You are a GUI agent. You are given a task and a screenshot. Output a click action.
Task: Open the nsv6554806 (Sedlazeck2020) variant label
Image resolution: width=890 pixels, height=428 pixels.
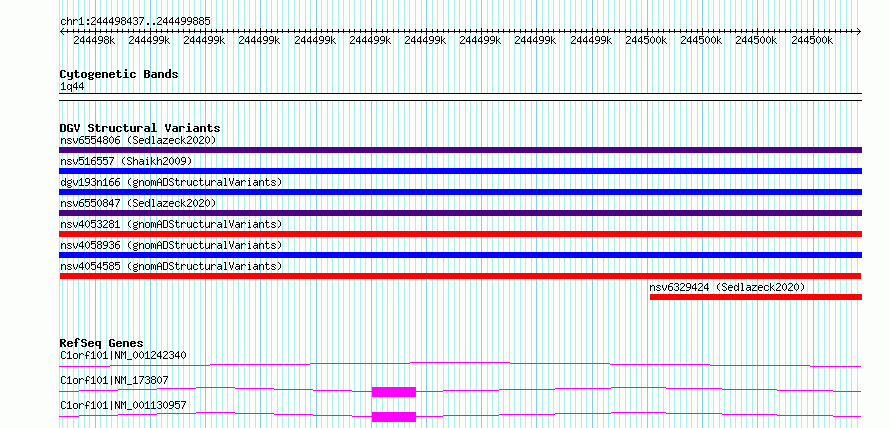point(138,140)
